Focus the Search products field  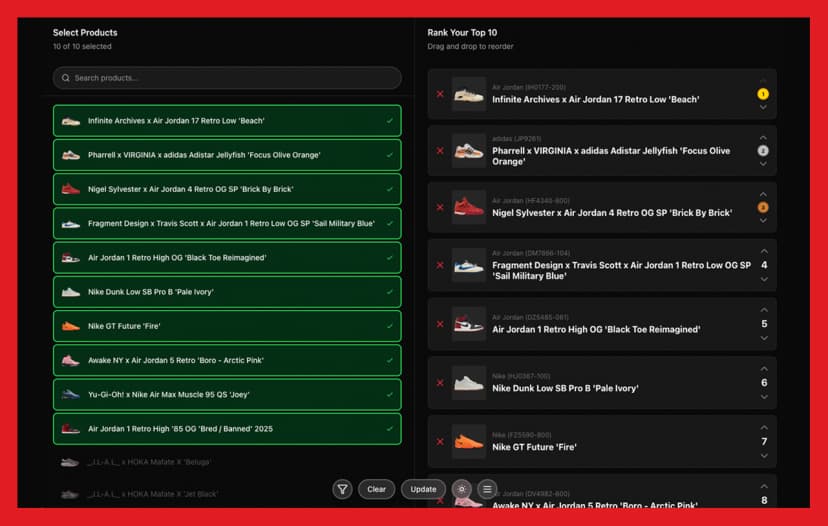(227, 78)
